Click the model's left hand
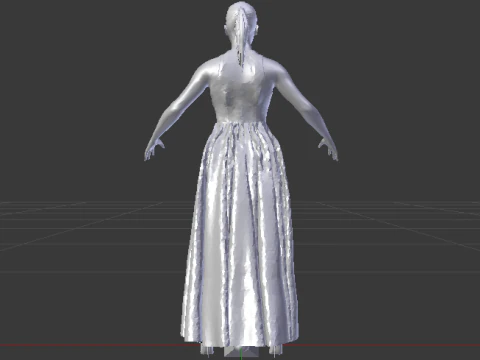Screen dimensions: 480x360 pos(153,150)
